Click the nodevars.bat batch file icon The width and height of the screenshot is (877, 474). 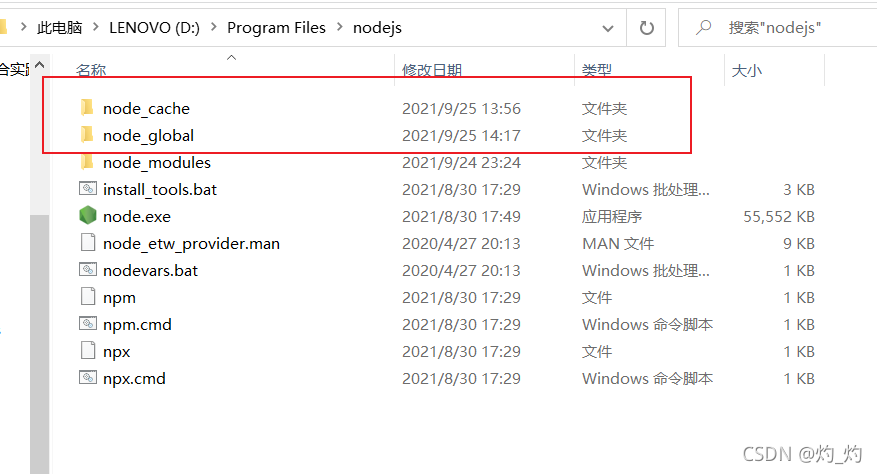88,270
